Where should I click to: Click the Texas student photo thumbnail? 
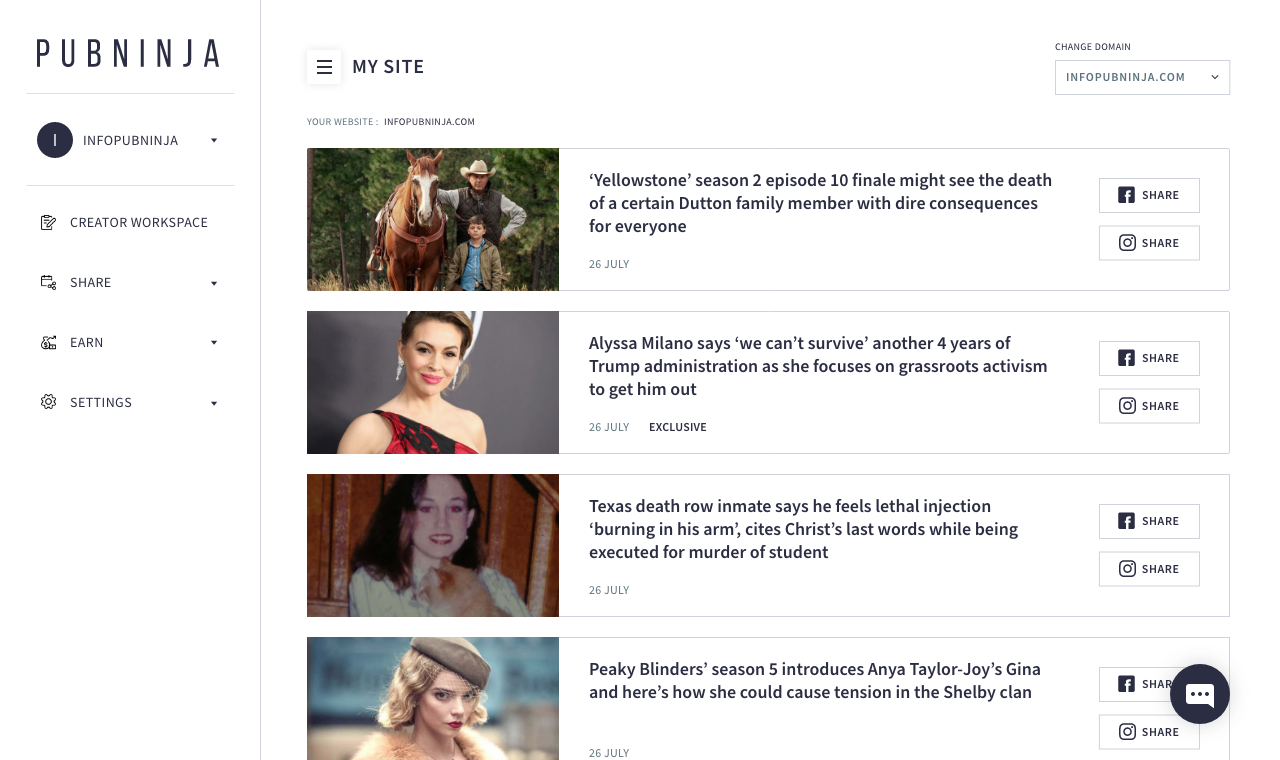point(433,546)
